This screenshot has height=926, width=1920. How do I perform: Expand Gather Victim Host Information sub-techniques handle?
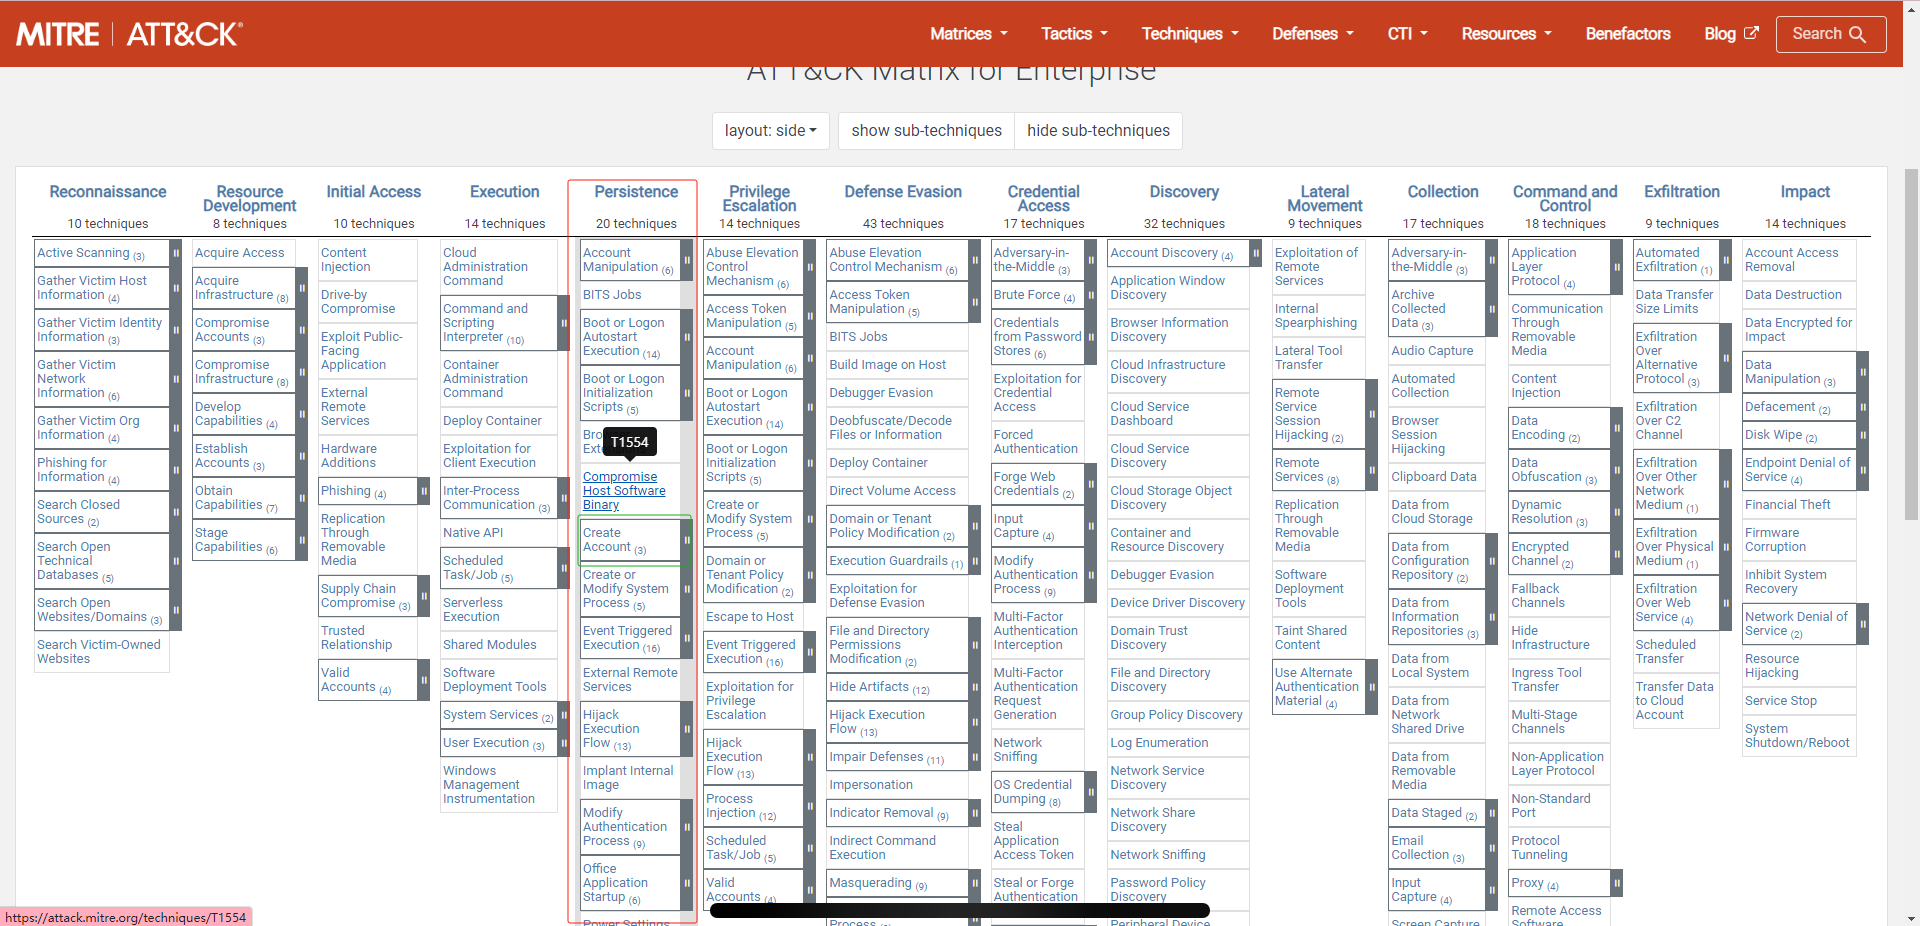pos(176,288)
